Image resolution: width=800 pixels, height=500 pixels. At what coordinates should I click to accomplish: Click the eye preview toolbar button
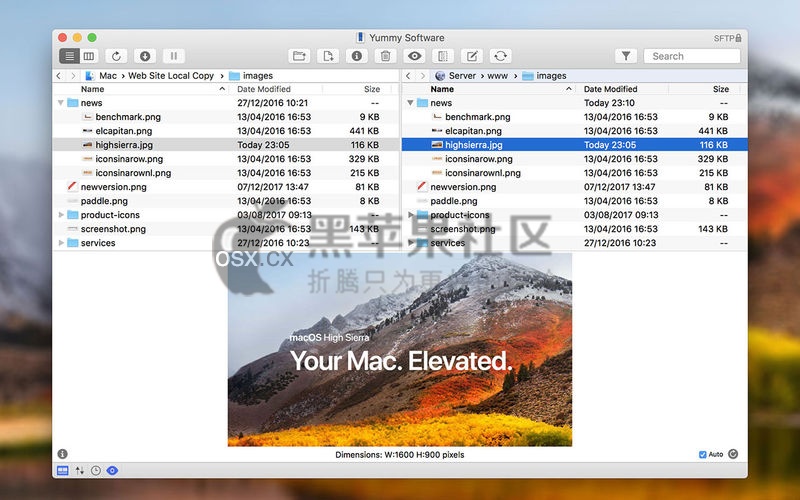pos(414,56)
